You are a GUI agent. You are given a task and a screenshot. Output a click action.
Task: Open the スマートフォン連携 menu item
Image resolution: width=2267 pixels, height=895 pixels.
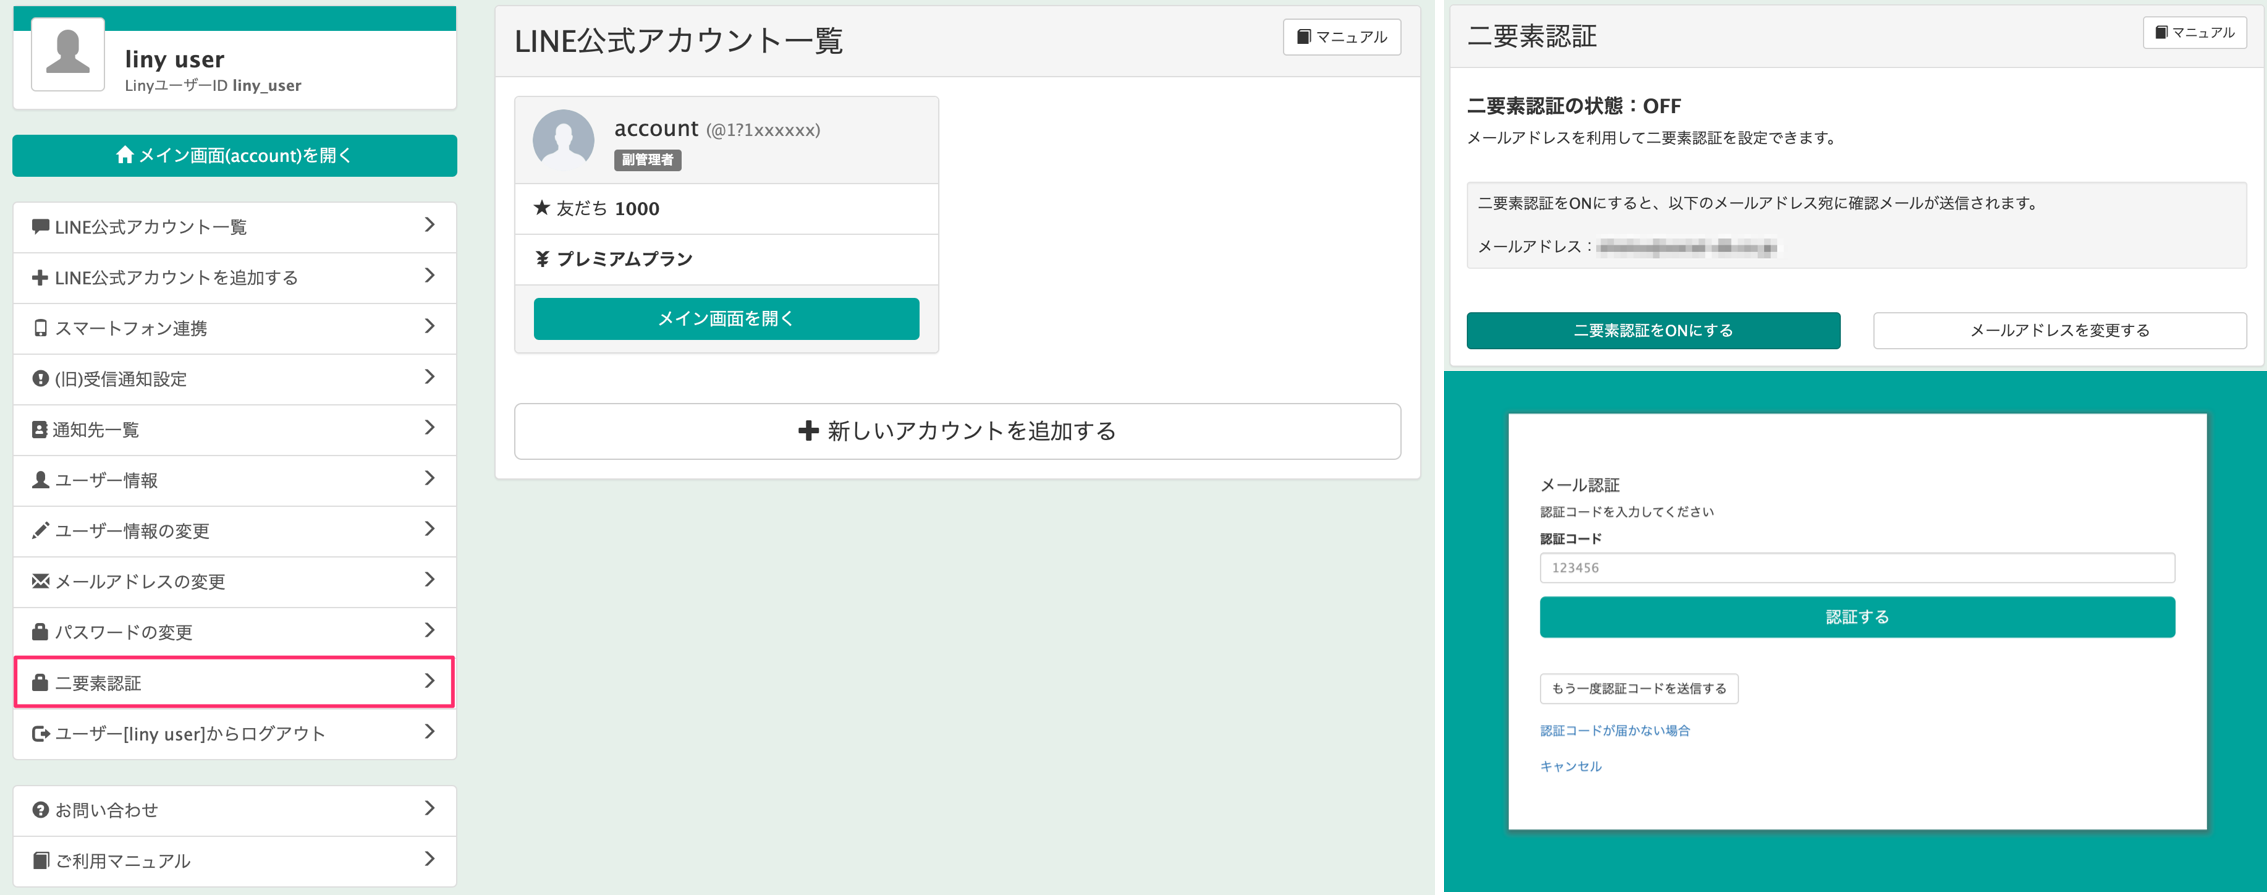(235, 328)
